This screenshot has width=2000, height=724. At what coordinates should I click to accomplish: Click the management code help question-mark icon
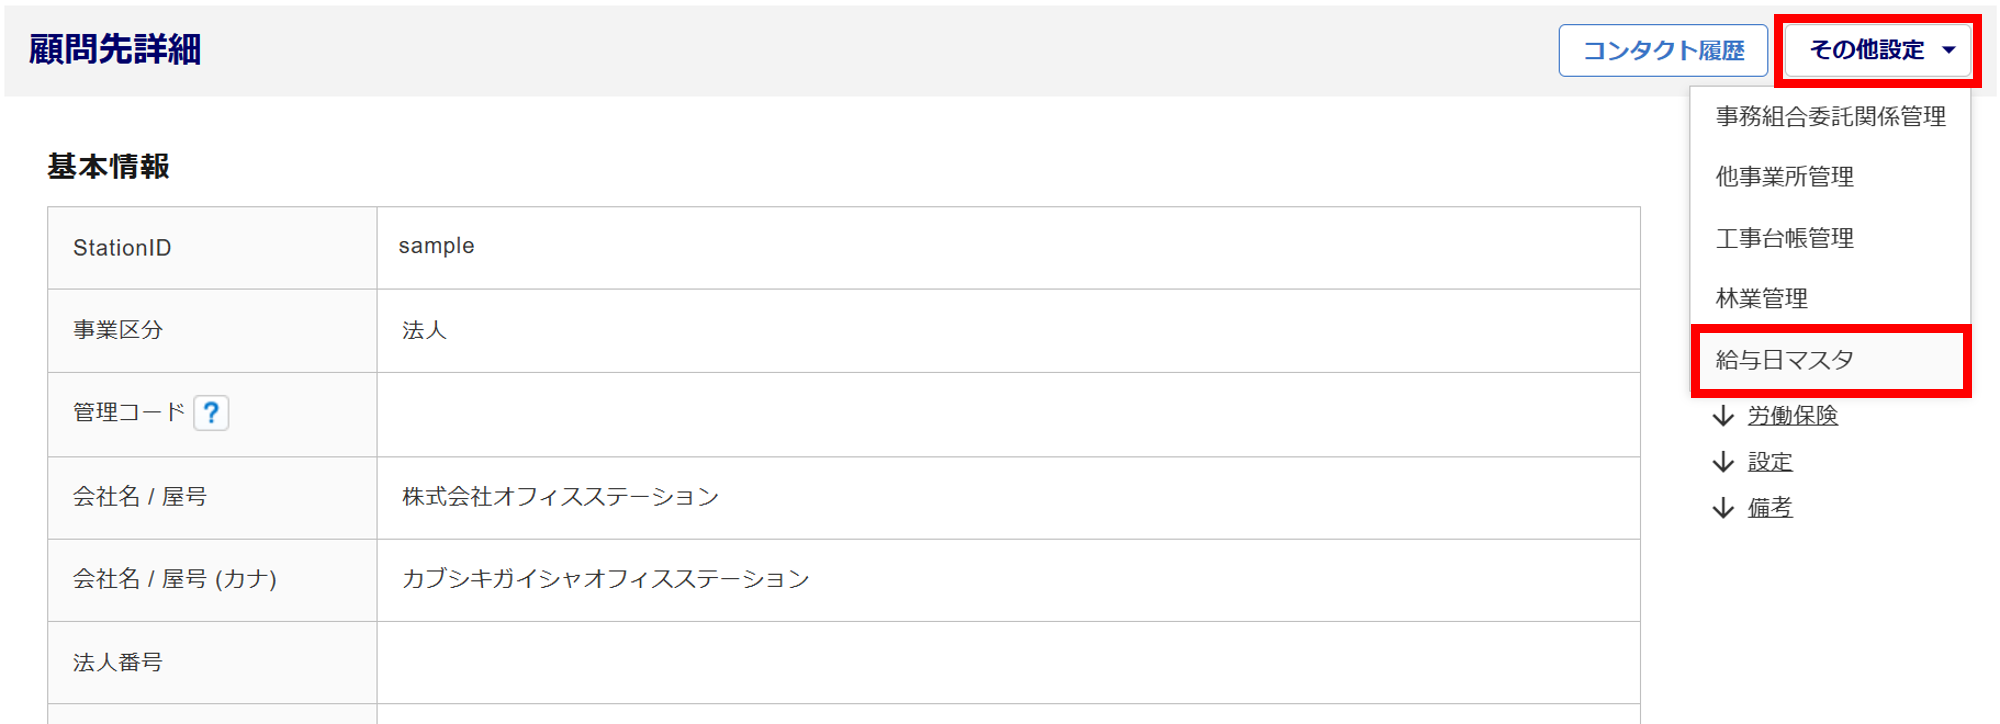click(211, 413)
